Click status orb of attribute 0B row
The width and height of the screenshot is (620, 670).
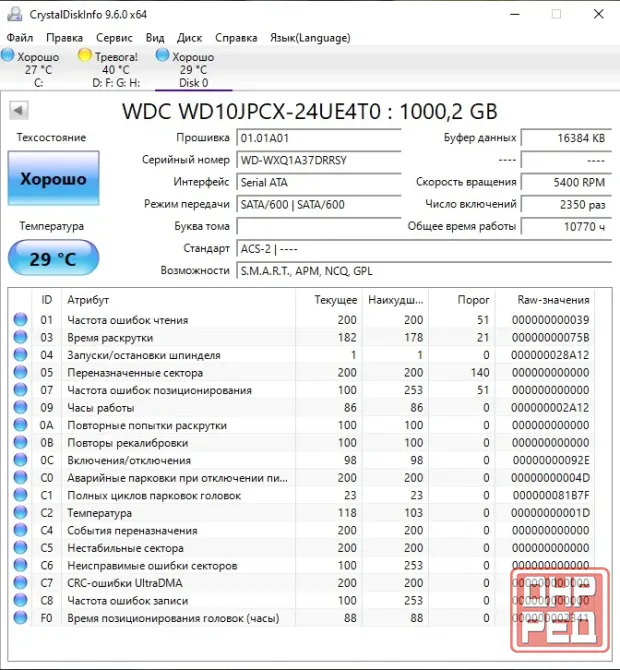click(x=20, y=442)
